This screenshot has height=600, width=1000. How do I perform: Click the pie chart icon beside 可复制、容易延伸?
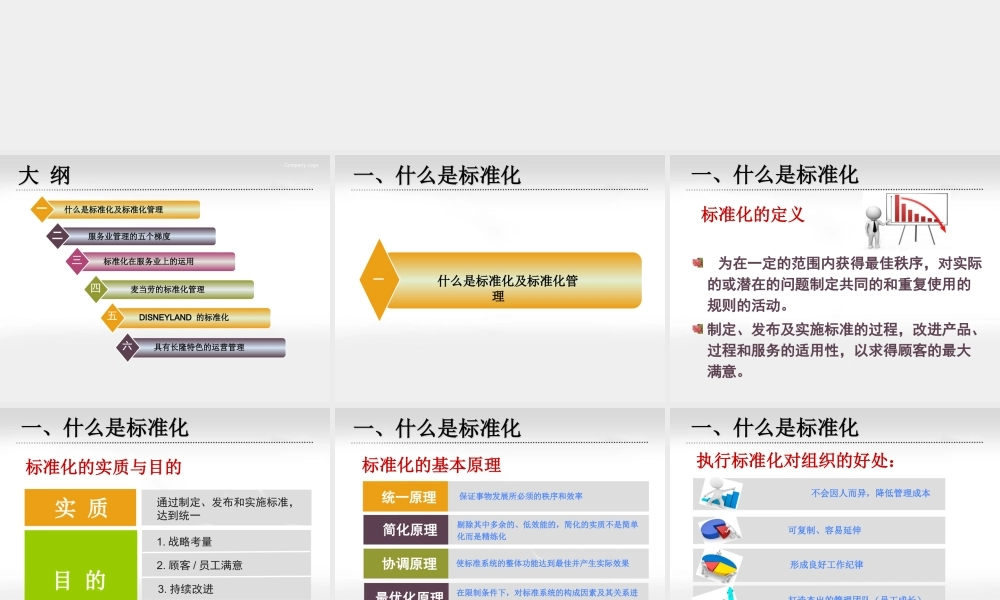click(x=720, y=529)
